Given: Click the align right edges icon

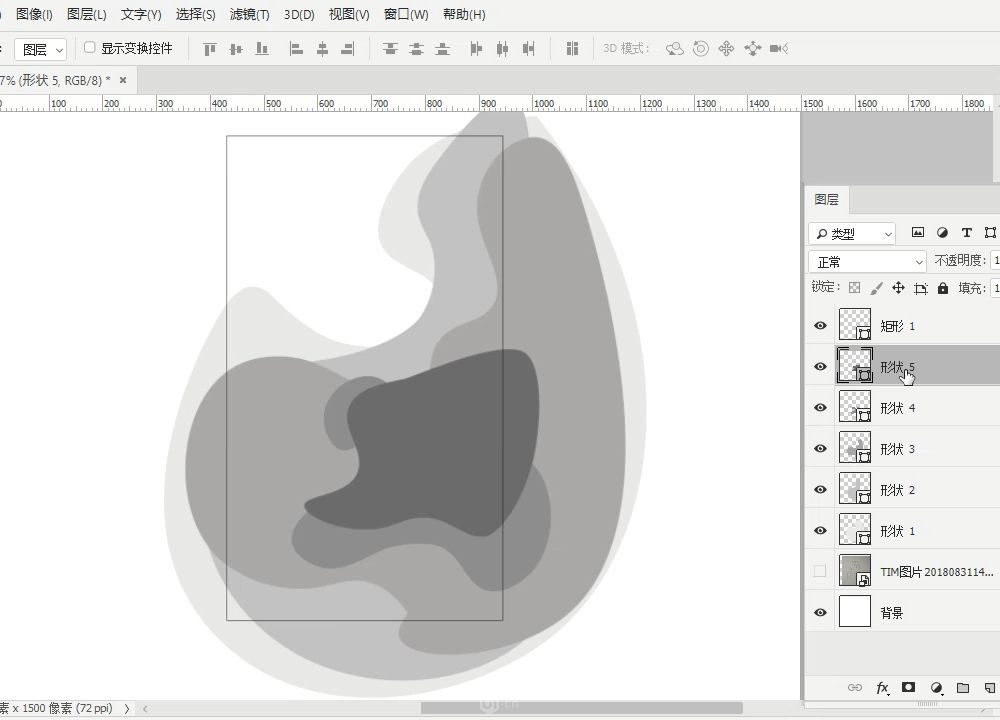Looking at the screenshot, I should pyautogui.click(x=348, y=48).
